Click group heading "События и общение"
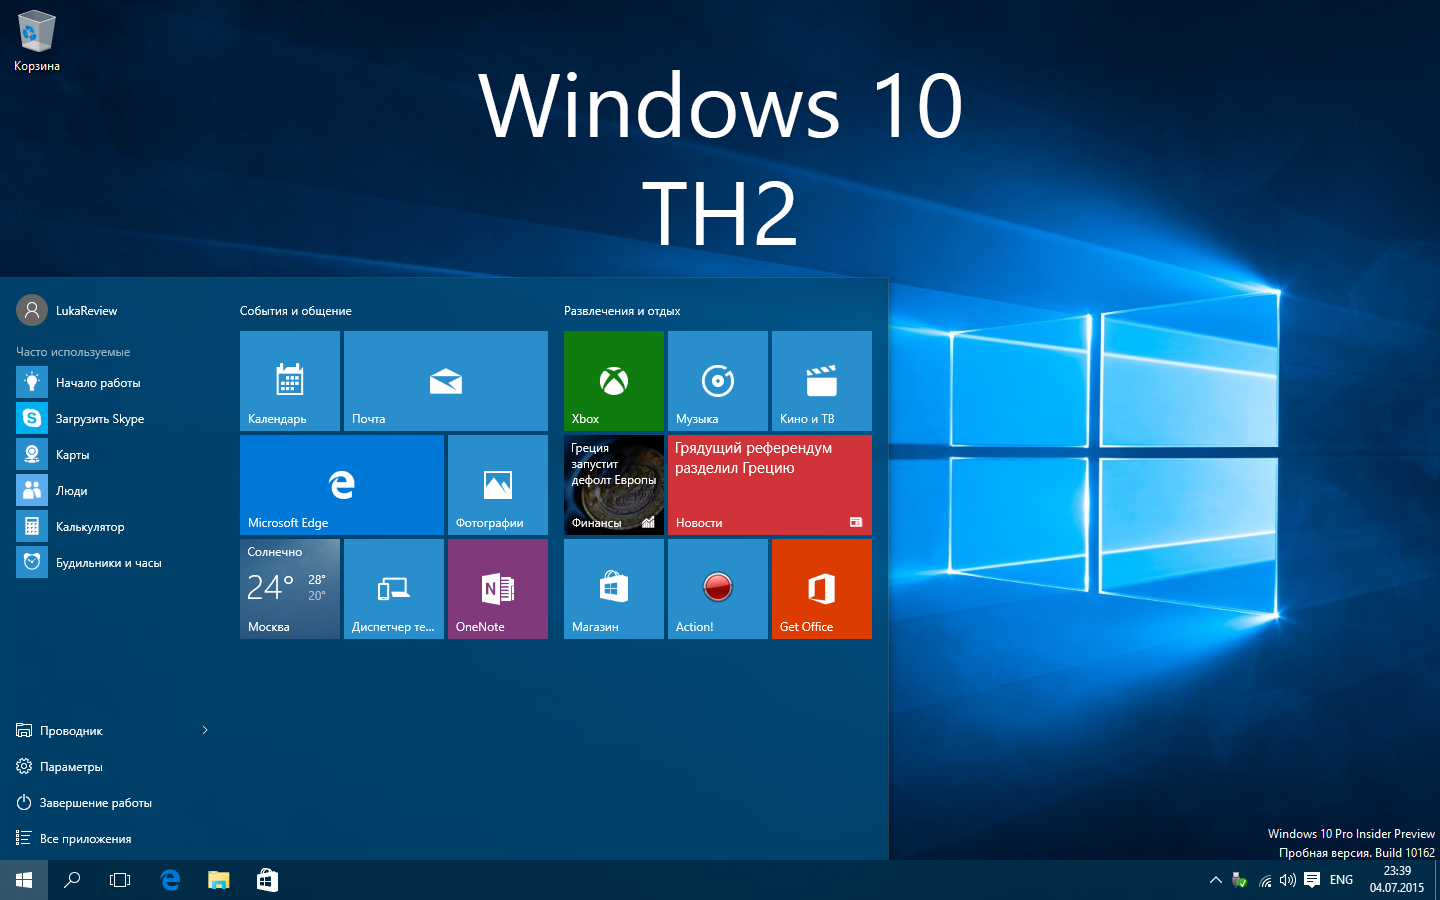 point(296,311)
